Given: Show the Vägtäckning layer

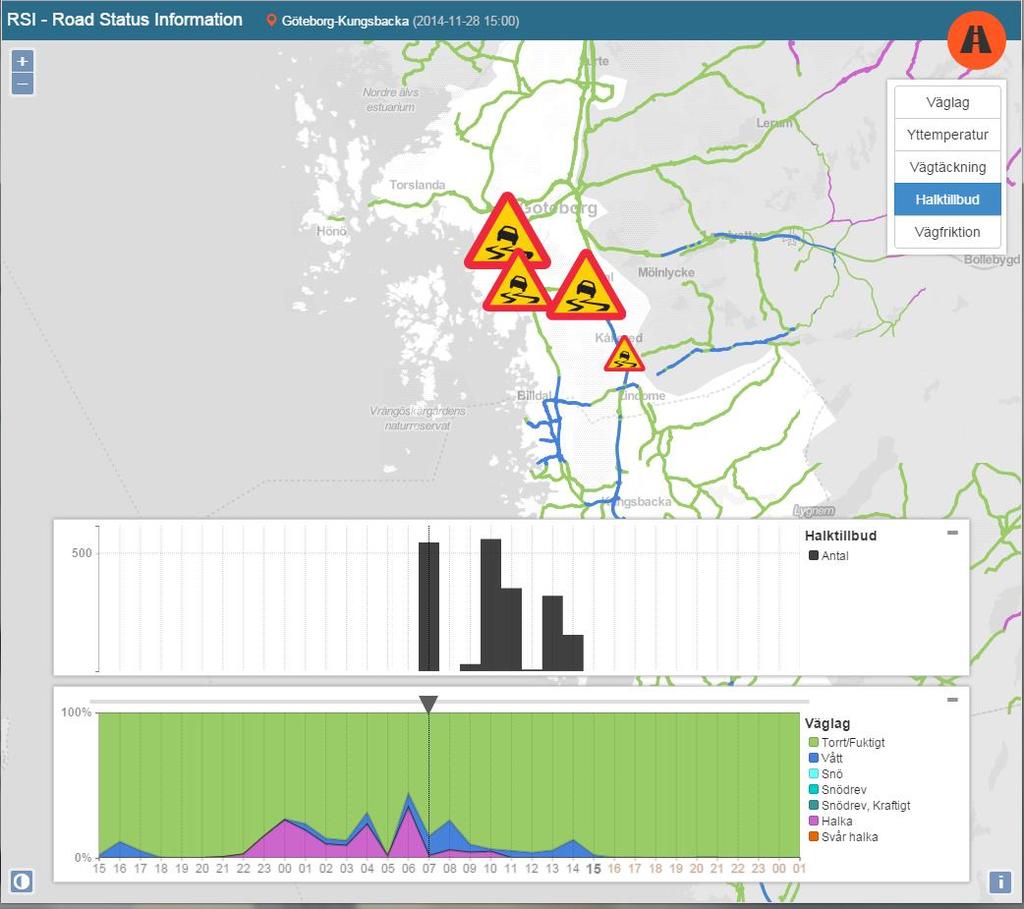Looking at the screenshot, I should tap(947, 167).
